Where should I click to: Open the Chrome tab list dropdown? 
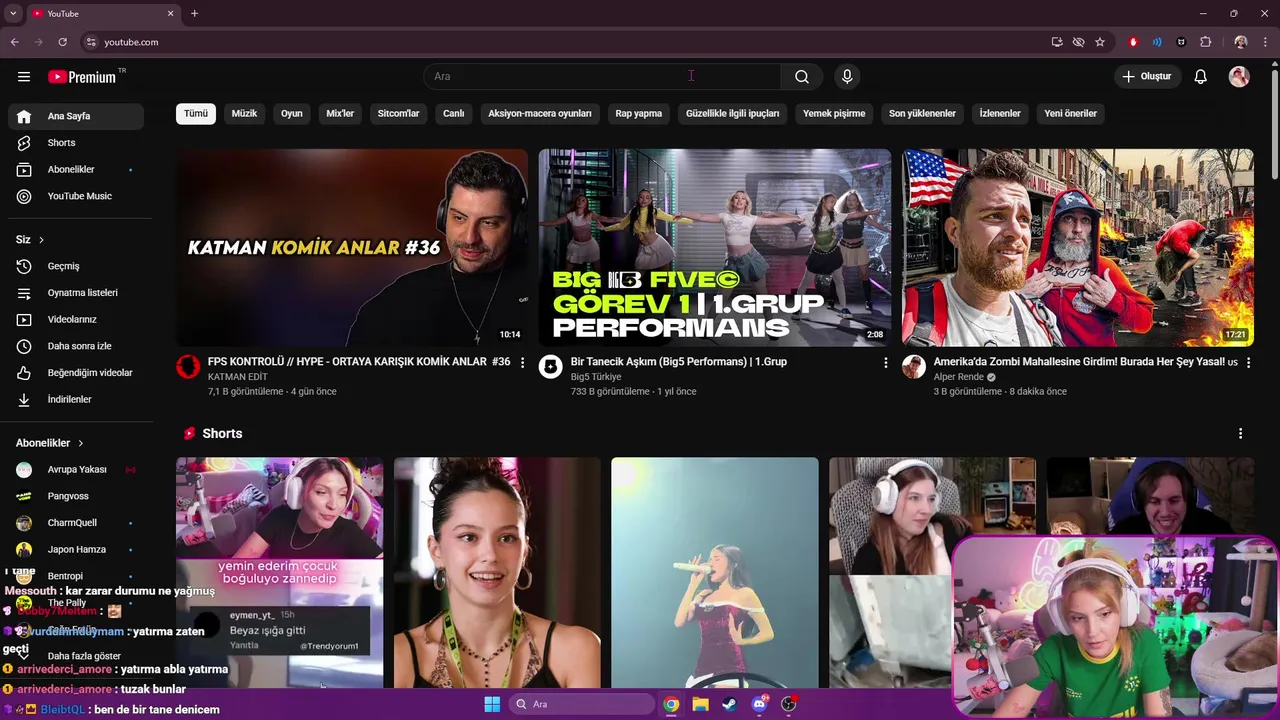click(13, 13)
